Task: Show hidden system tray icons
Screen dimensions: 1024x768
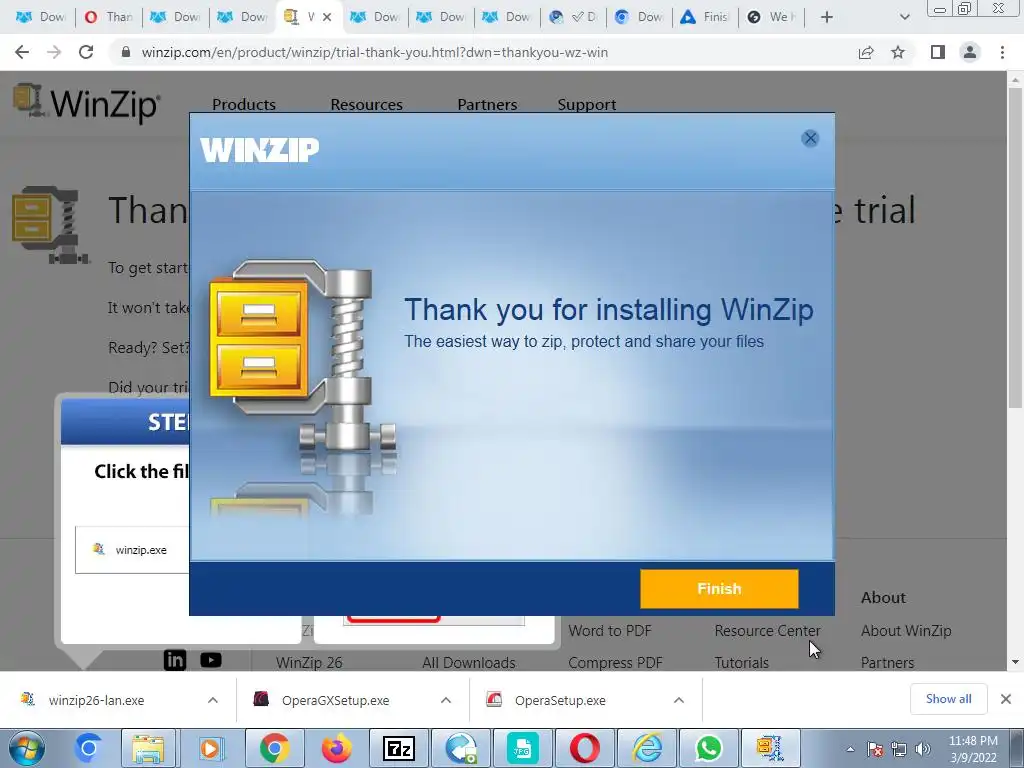Action: [x=850, y=750]
